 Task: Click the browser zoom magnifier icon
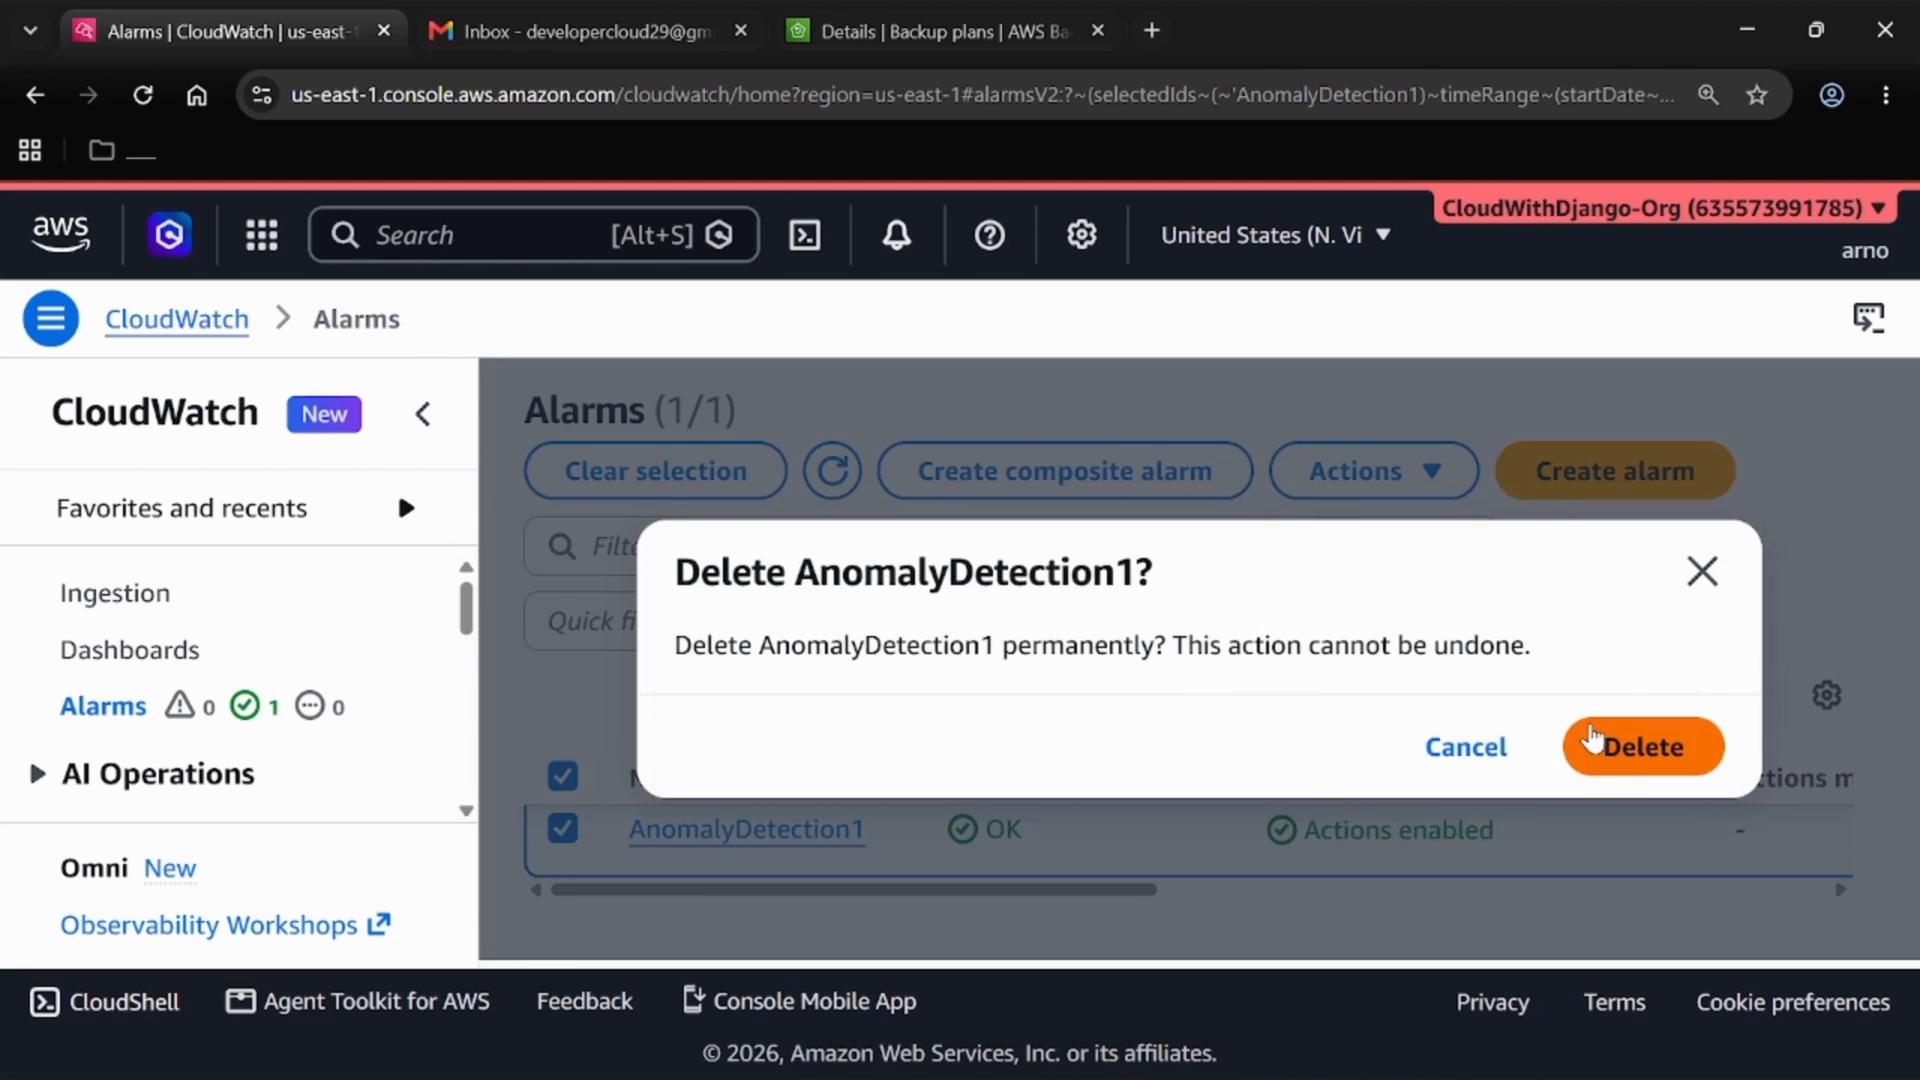pyautogui.click(x=1708, y=95)
